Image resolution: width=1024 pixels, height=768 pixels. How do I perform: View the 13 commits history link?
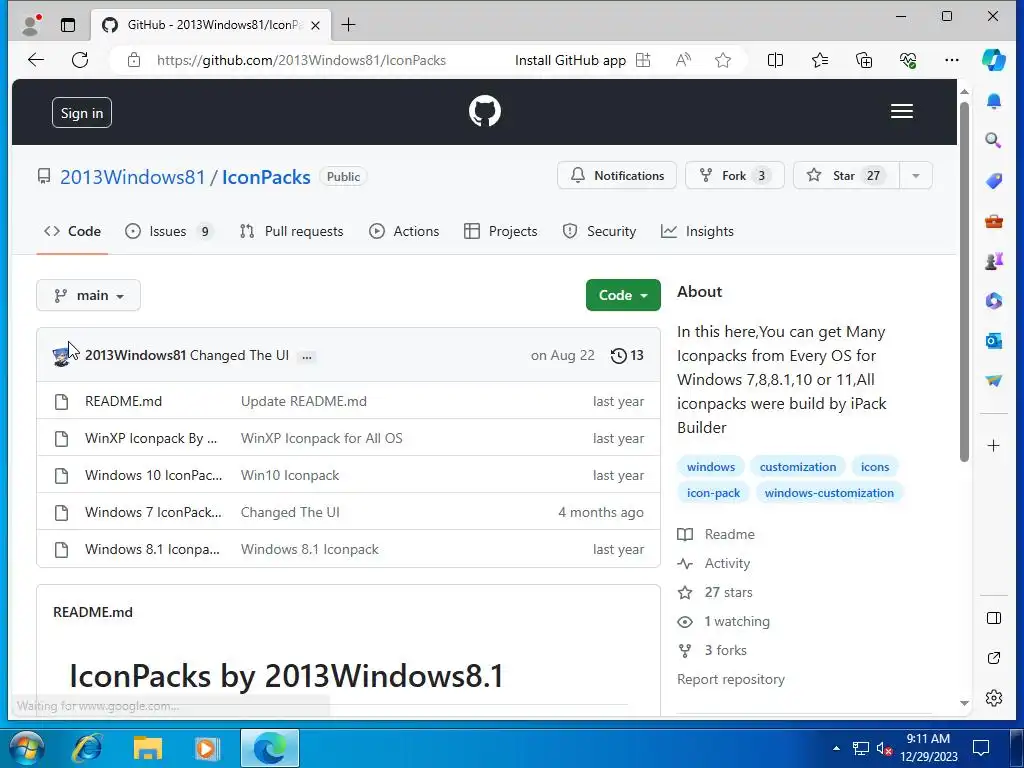coord(627,355)
